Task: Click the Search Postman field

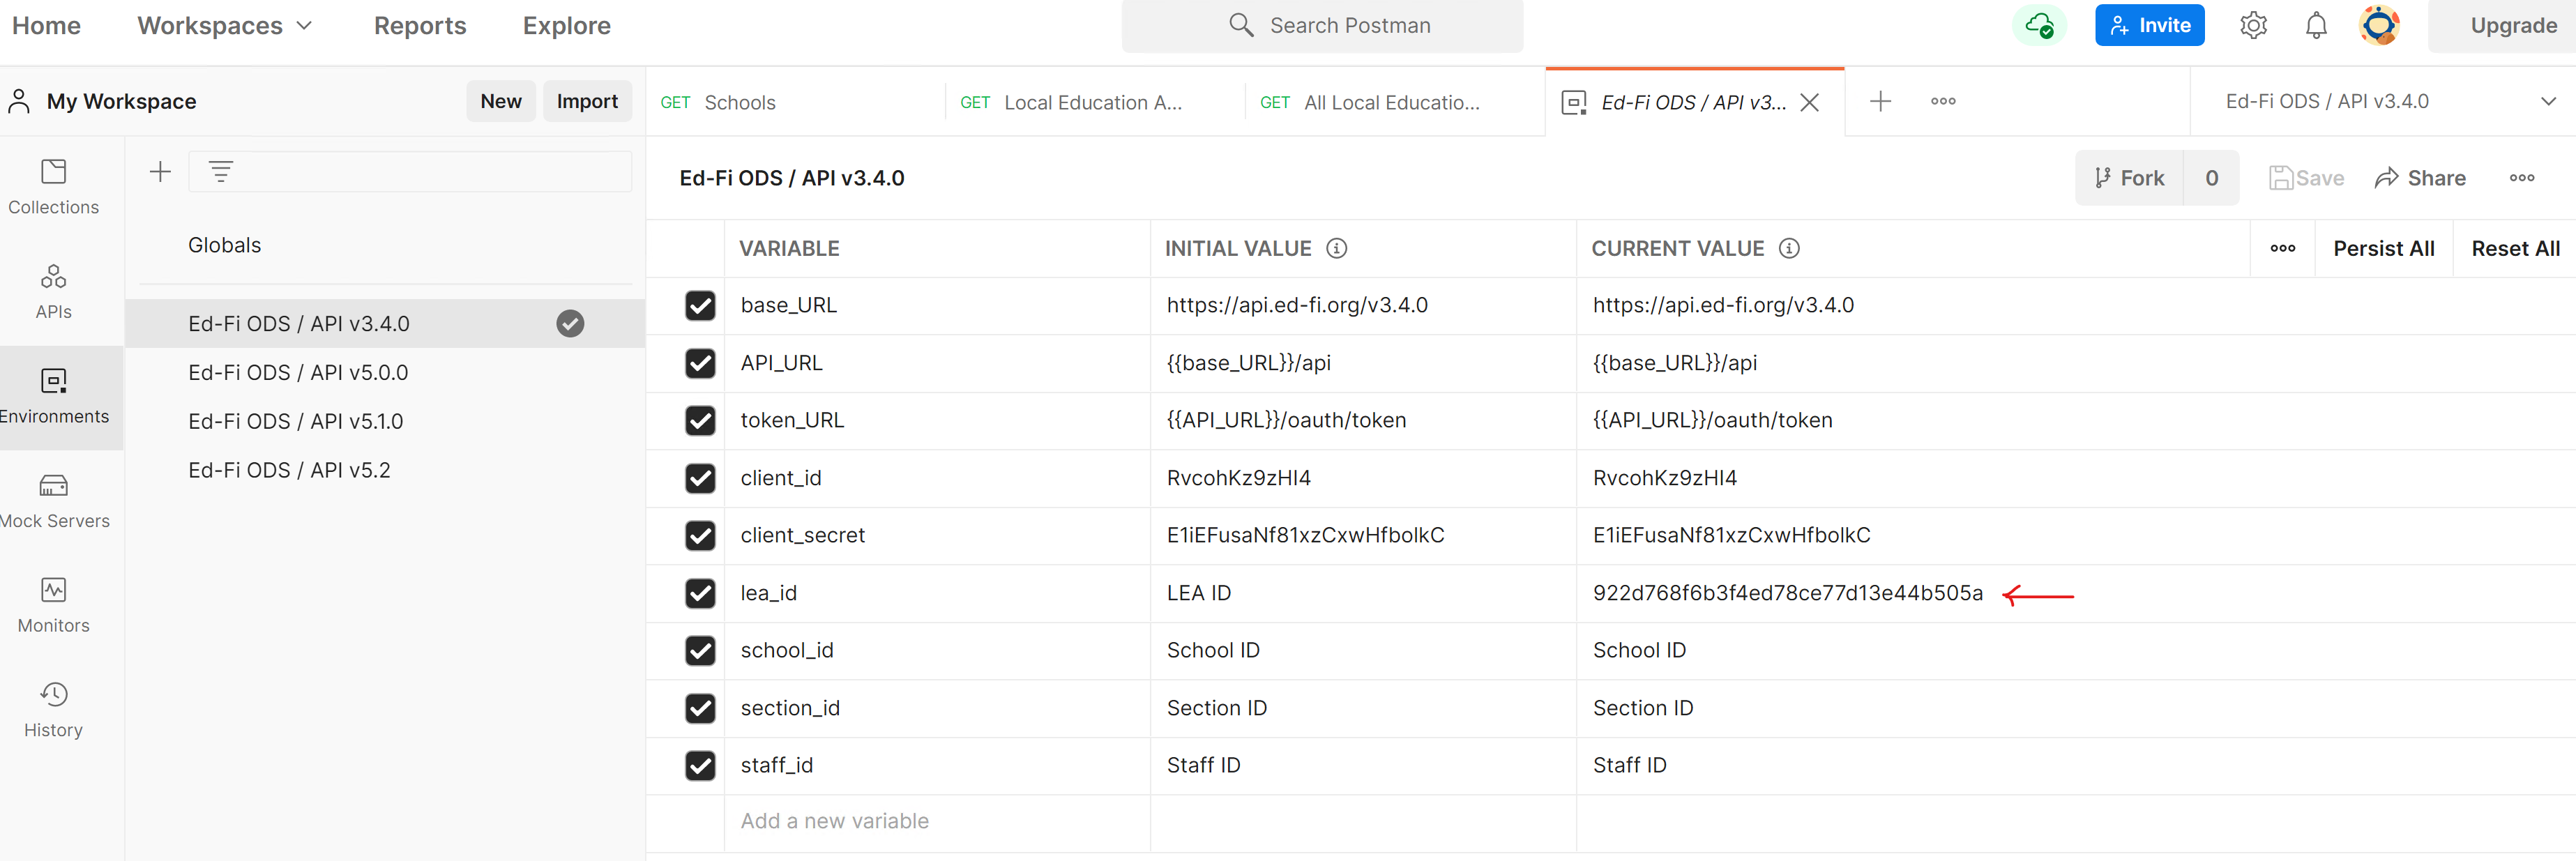Action: click(x=1322, y=26)
